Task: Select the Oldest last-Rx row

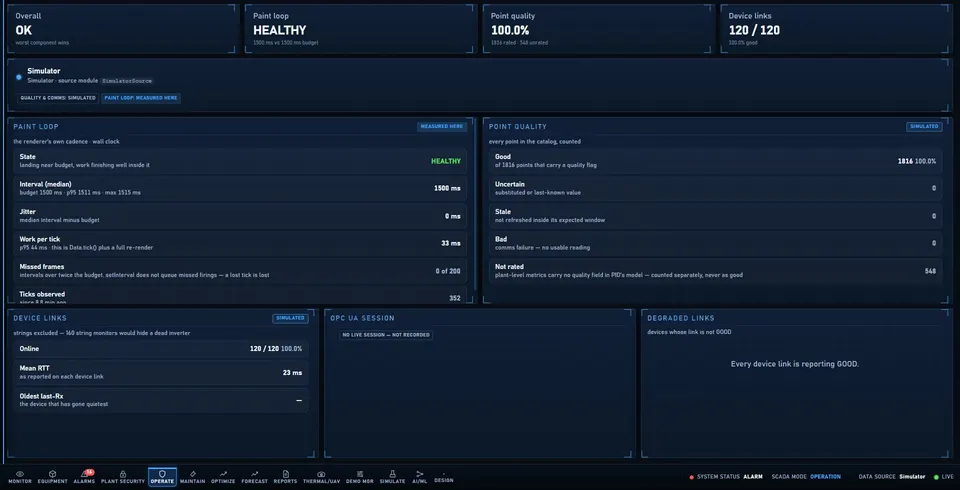Action: [161, 400]
